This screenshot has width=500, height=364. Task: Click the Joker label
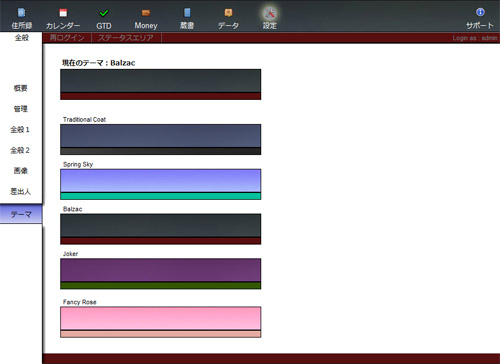(x=70, y=254)
